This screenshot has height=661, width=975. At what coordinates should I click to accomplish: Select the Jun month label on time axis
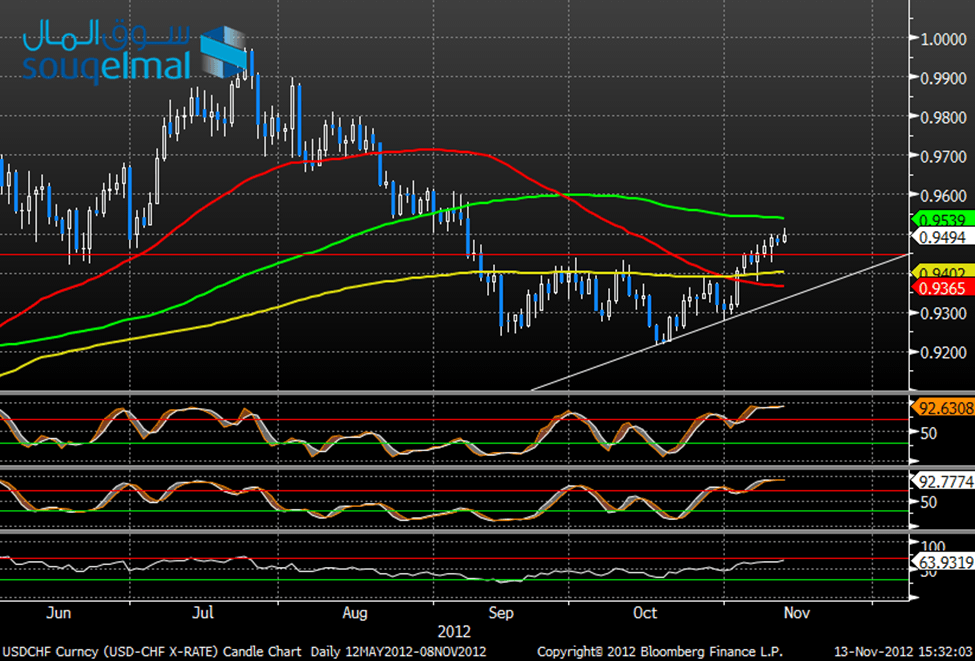[x=60, y=612]
